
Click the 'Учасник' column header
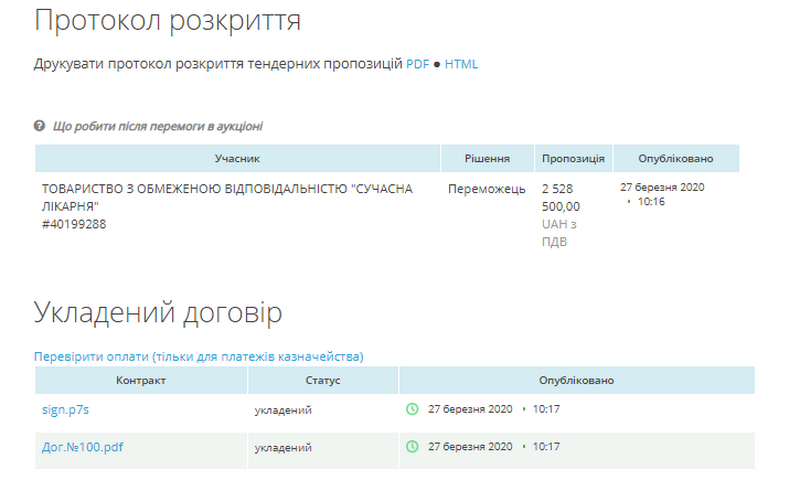point(237,159)
